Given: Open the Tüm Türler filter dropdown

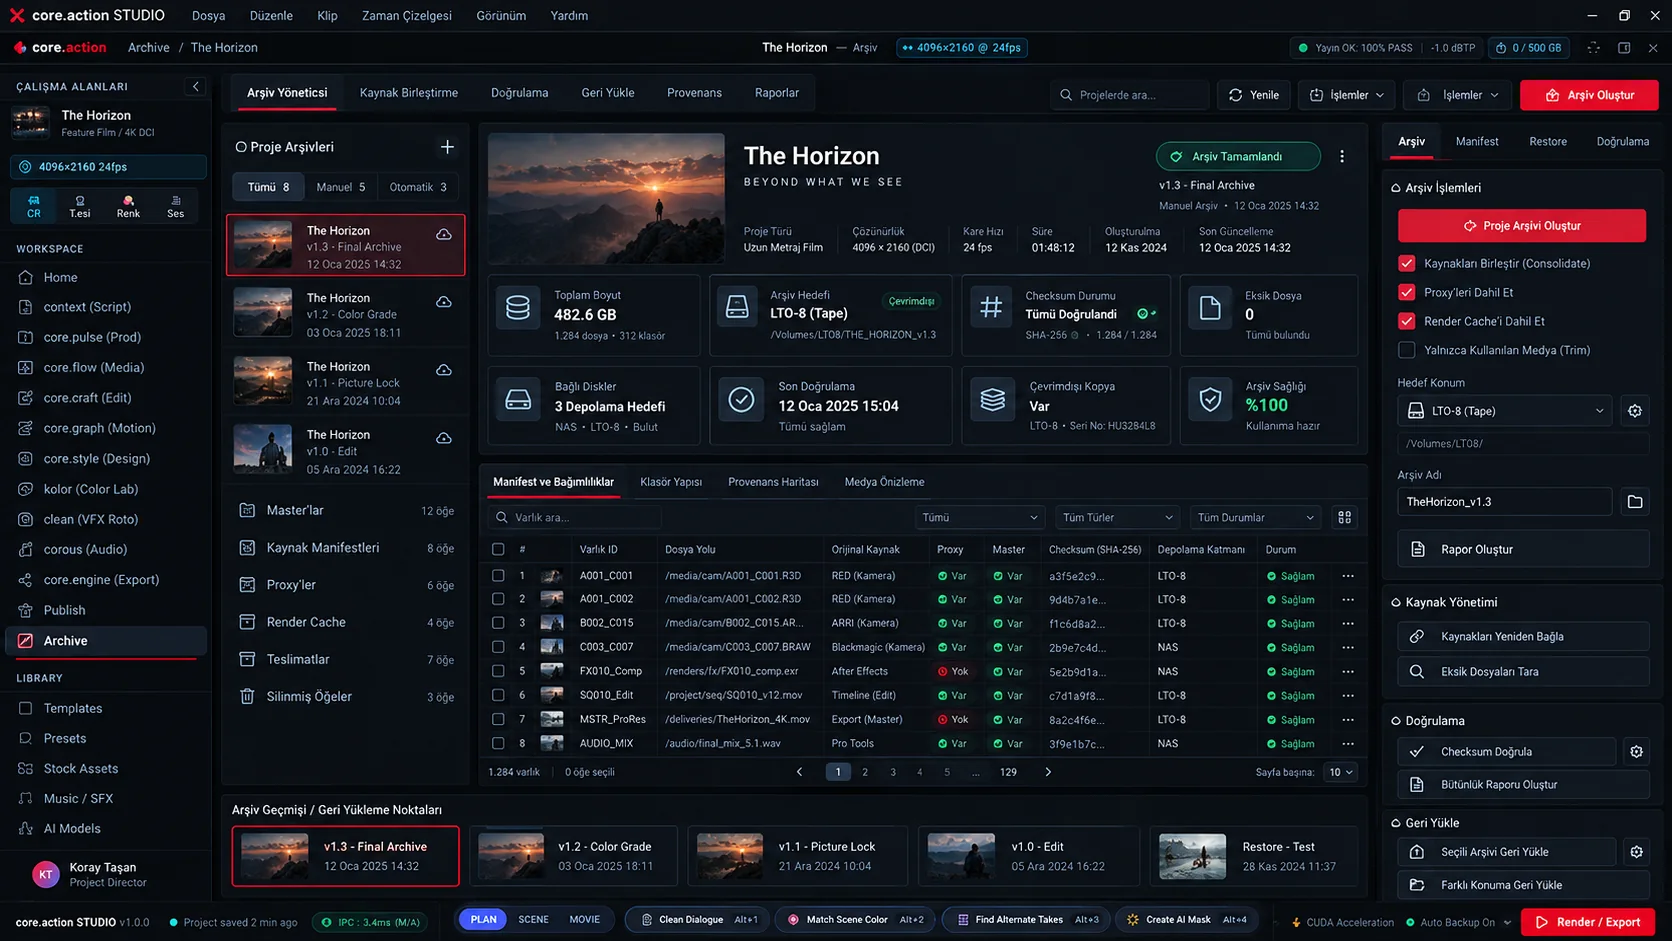Looking at the screenshot, I should [x=1117, y=518].
